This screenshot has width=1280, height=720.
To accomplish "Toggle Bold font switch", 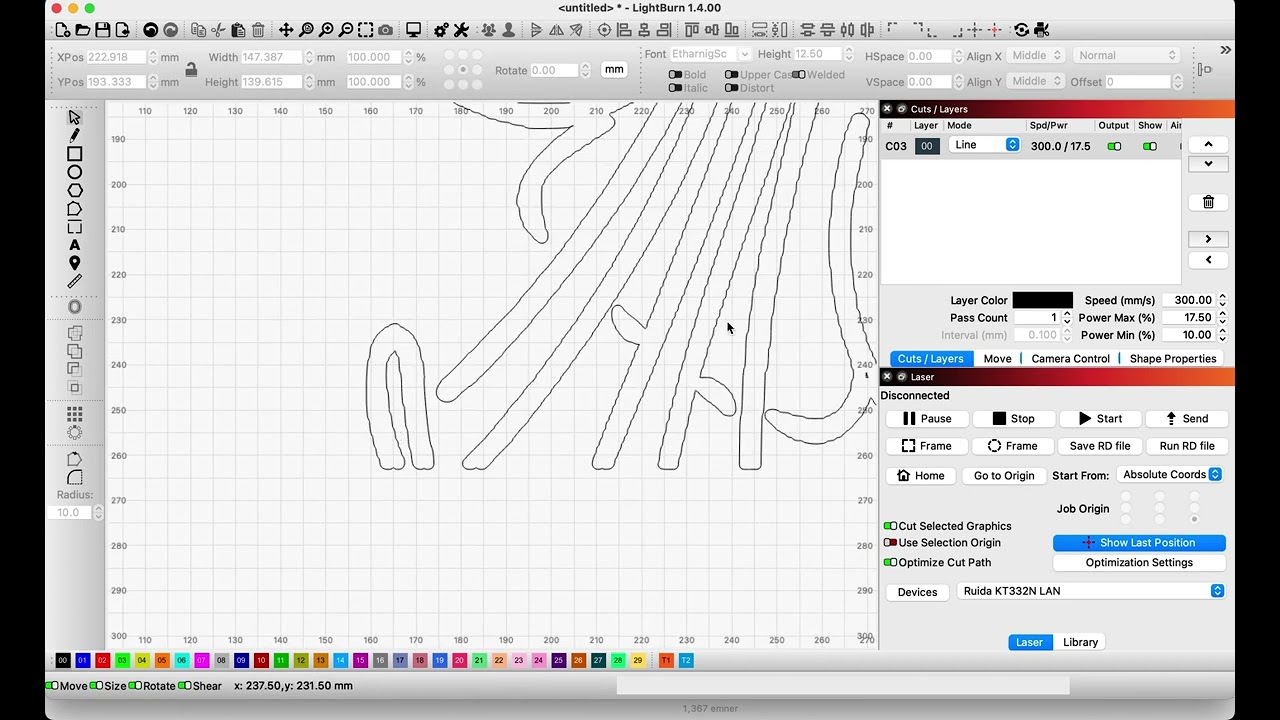I will pos(675,75).
